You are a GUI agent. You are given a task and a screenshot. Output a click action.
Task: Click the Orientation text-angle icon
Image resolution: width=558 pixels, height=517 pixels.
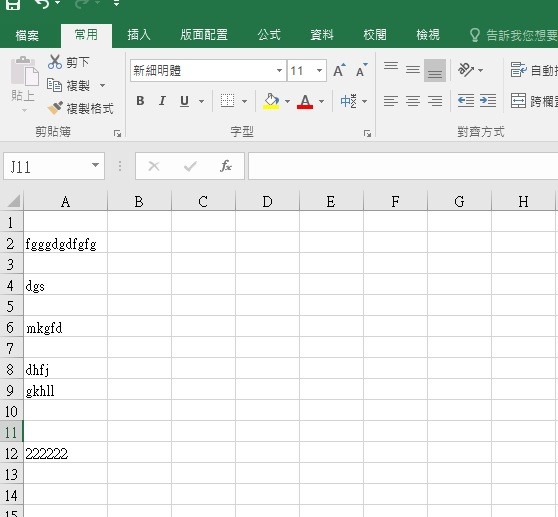pyautogui.click(x=466, y=70)
